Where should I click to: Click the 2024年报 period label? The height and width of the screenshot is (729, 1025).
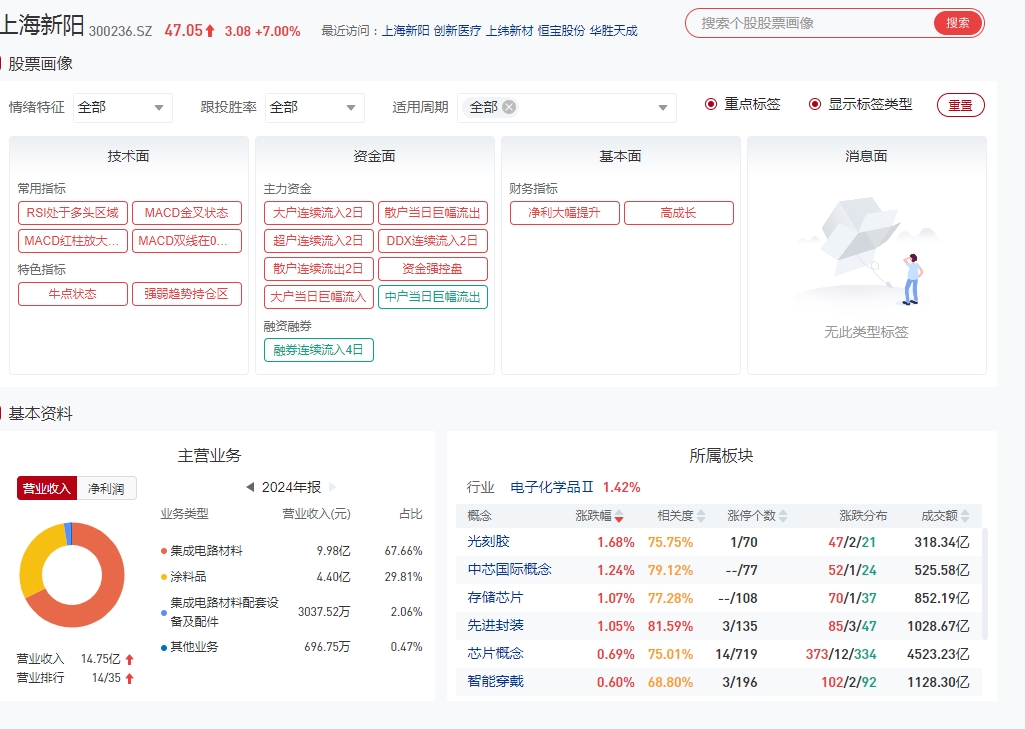tap(292, 488)
